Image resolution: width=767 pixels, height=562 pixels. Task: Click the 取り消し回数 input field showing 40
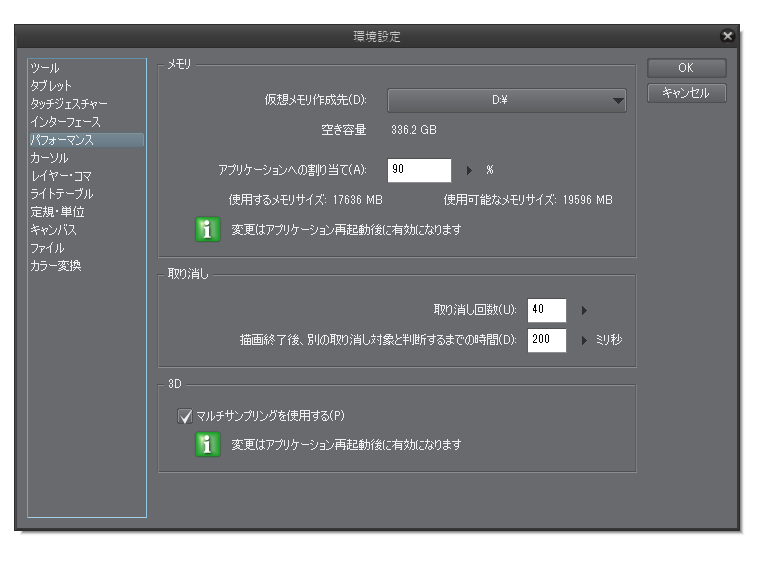(546, 311)
